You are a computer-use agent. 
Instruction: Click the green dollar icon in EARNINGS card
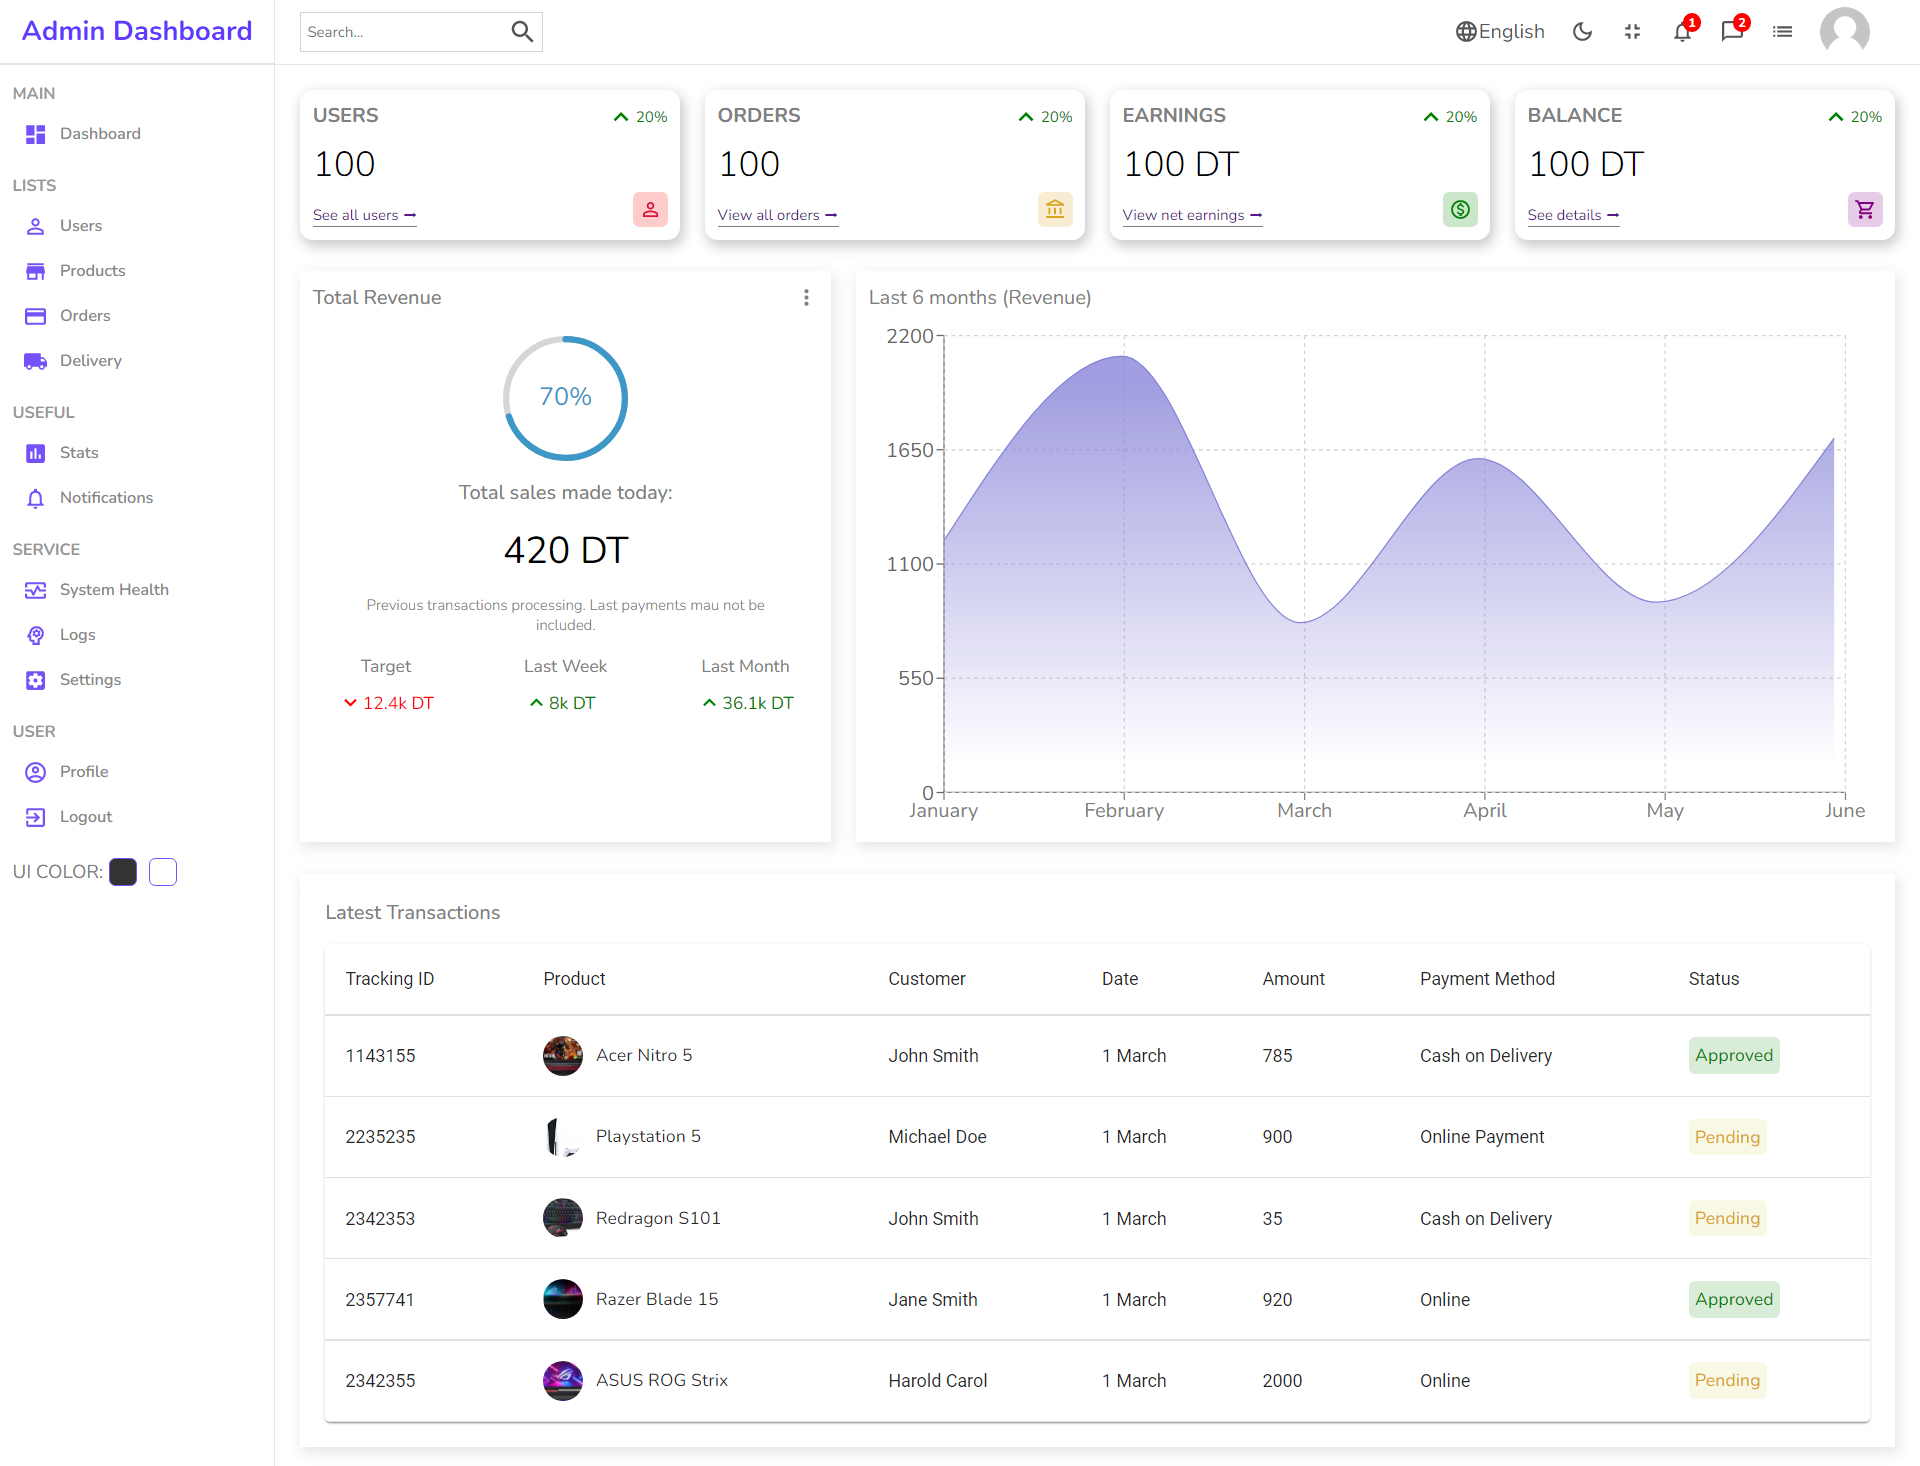tap(1460, 210)
